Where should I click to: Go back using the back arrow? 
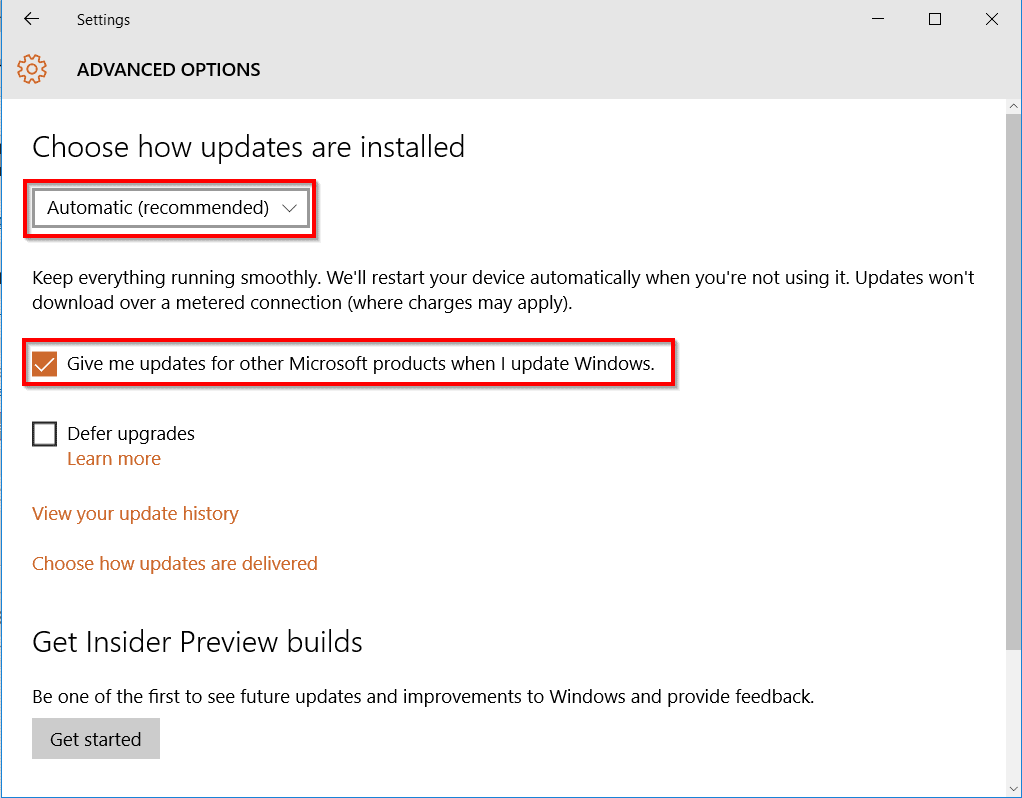(31, 19)
